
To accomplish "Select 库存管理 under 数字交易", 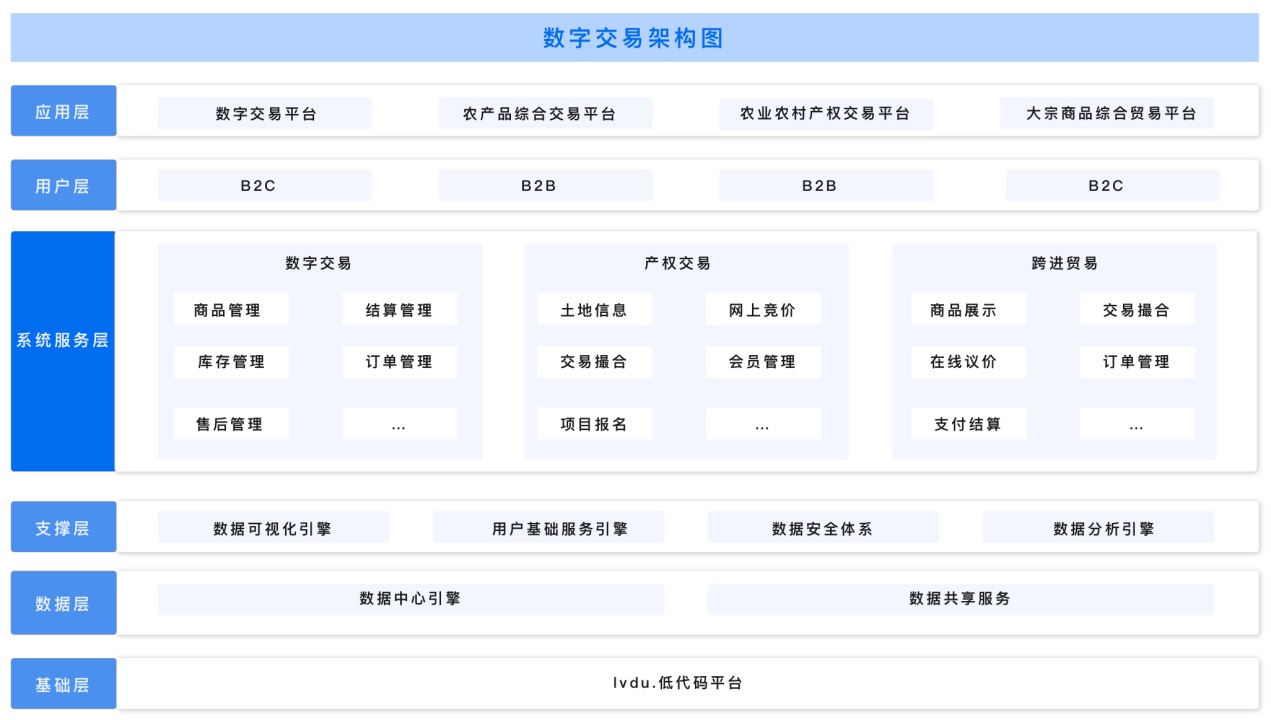I will (231, 361).
